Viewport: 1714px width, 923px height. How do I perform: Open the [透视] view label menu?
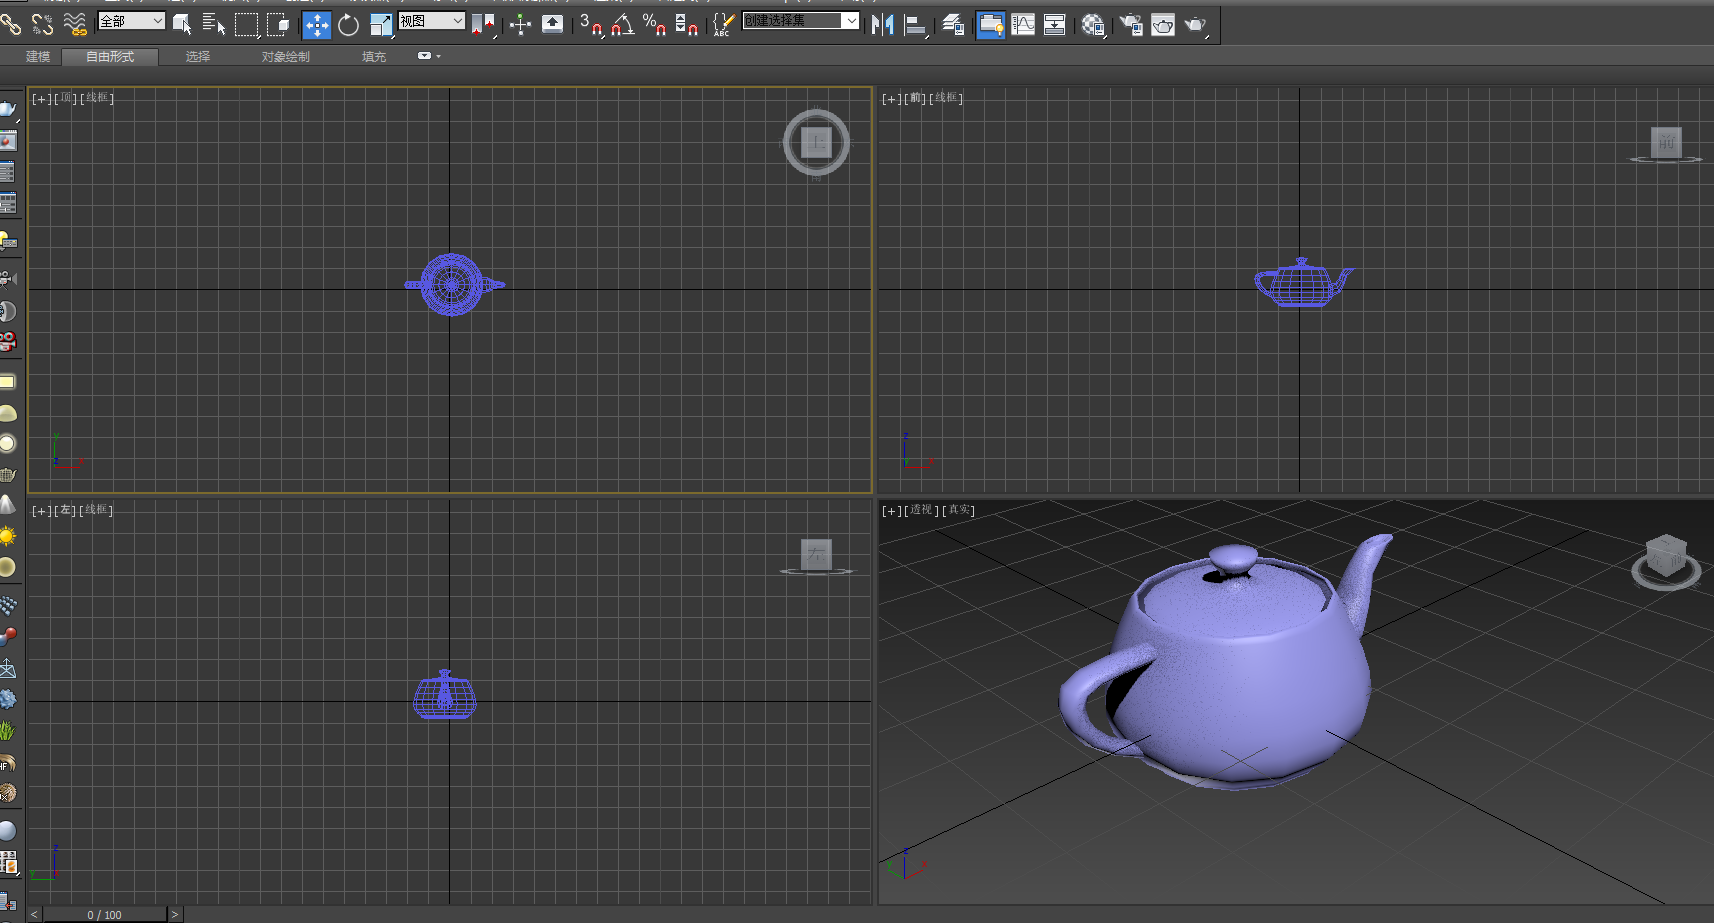point(921,510)
